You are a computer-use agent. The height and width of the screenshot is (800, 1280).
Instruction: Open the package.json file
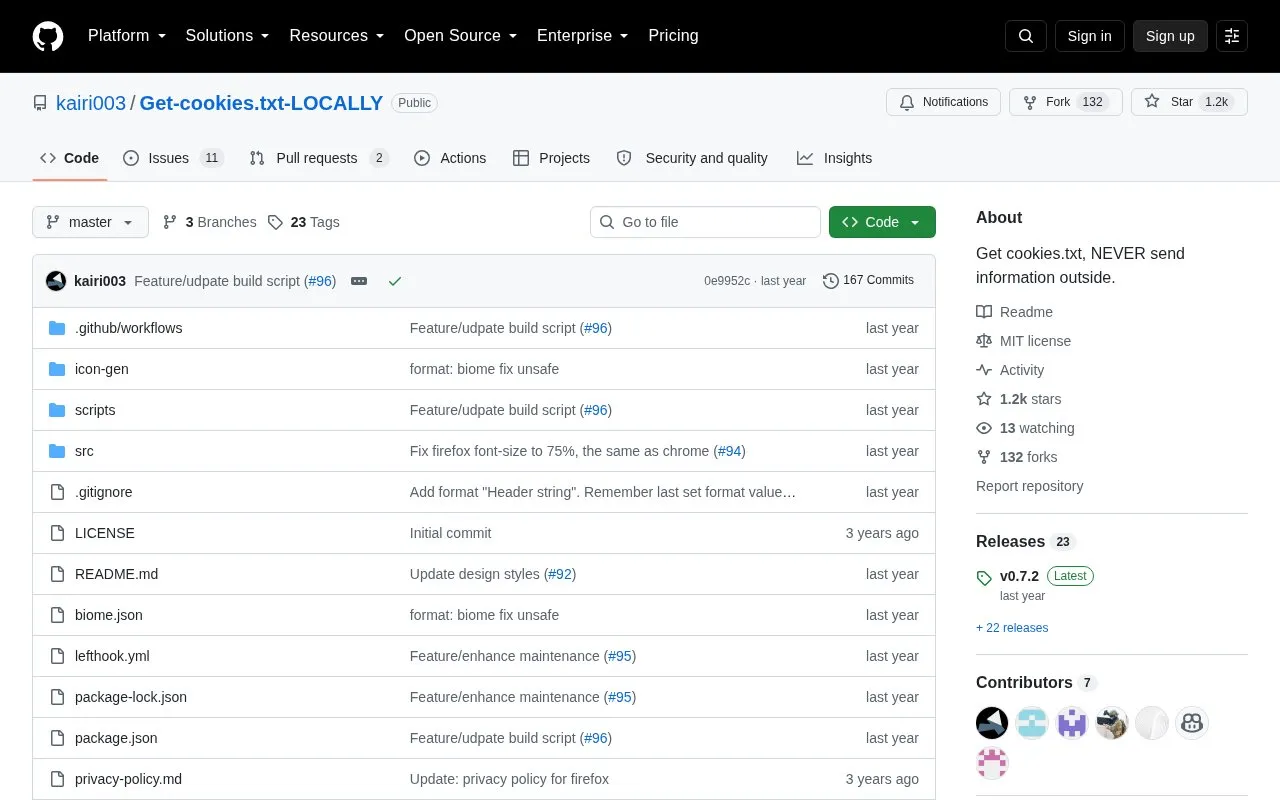(x=116, y=738)
